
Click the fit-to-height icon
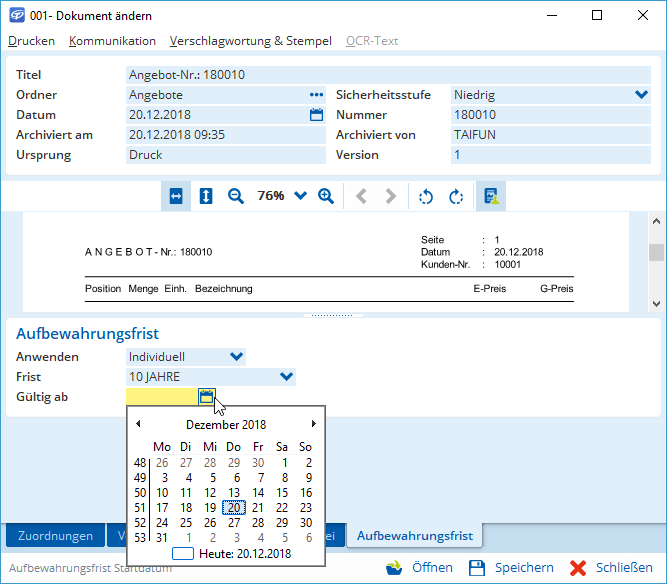tap(206, 196)
